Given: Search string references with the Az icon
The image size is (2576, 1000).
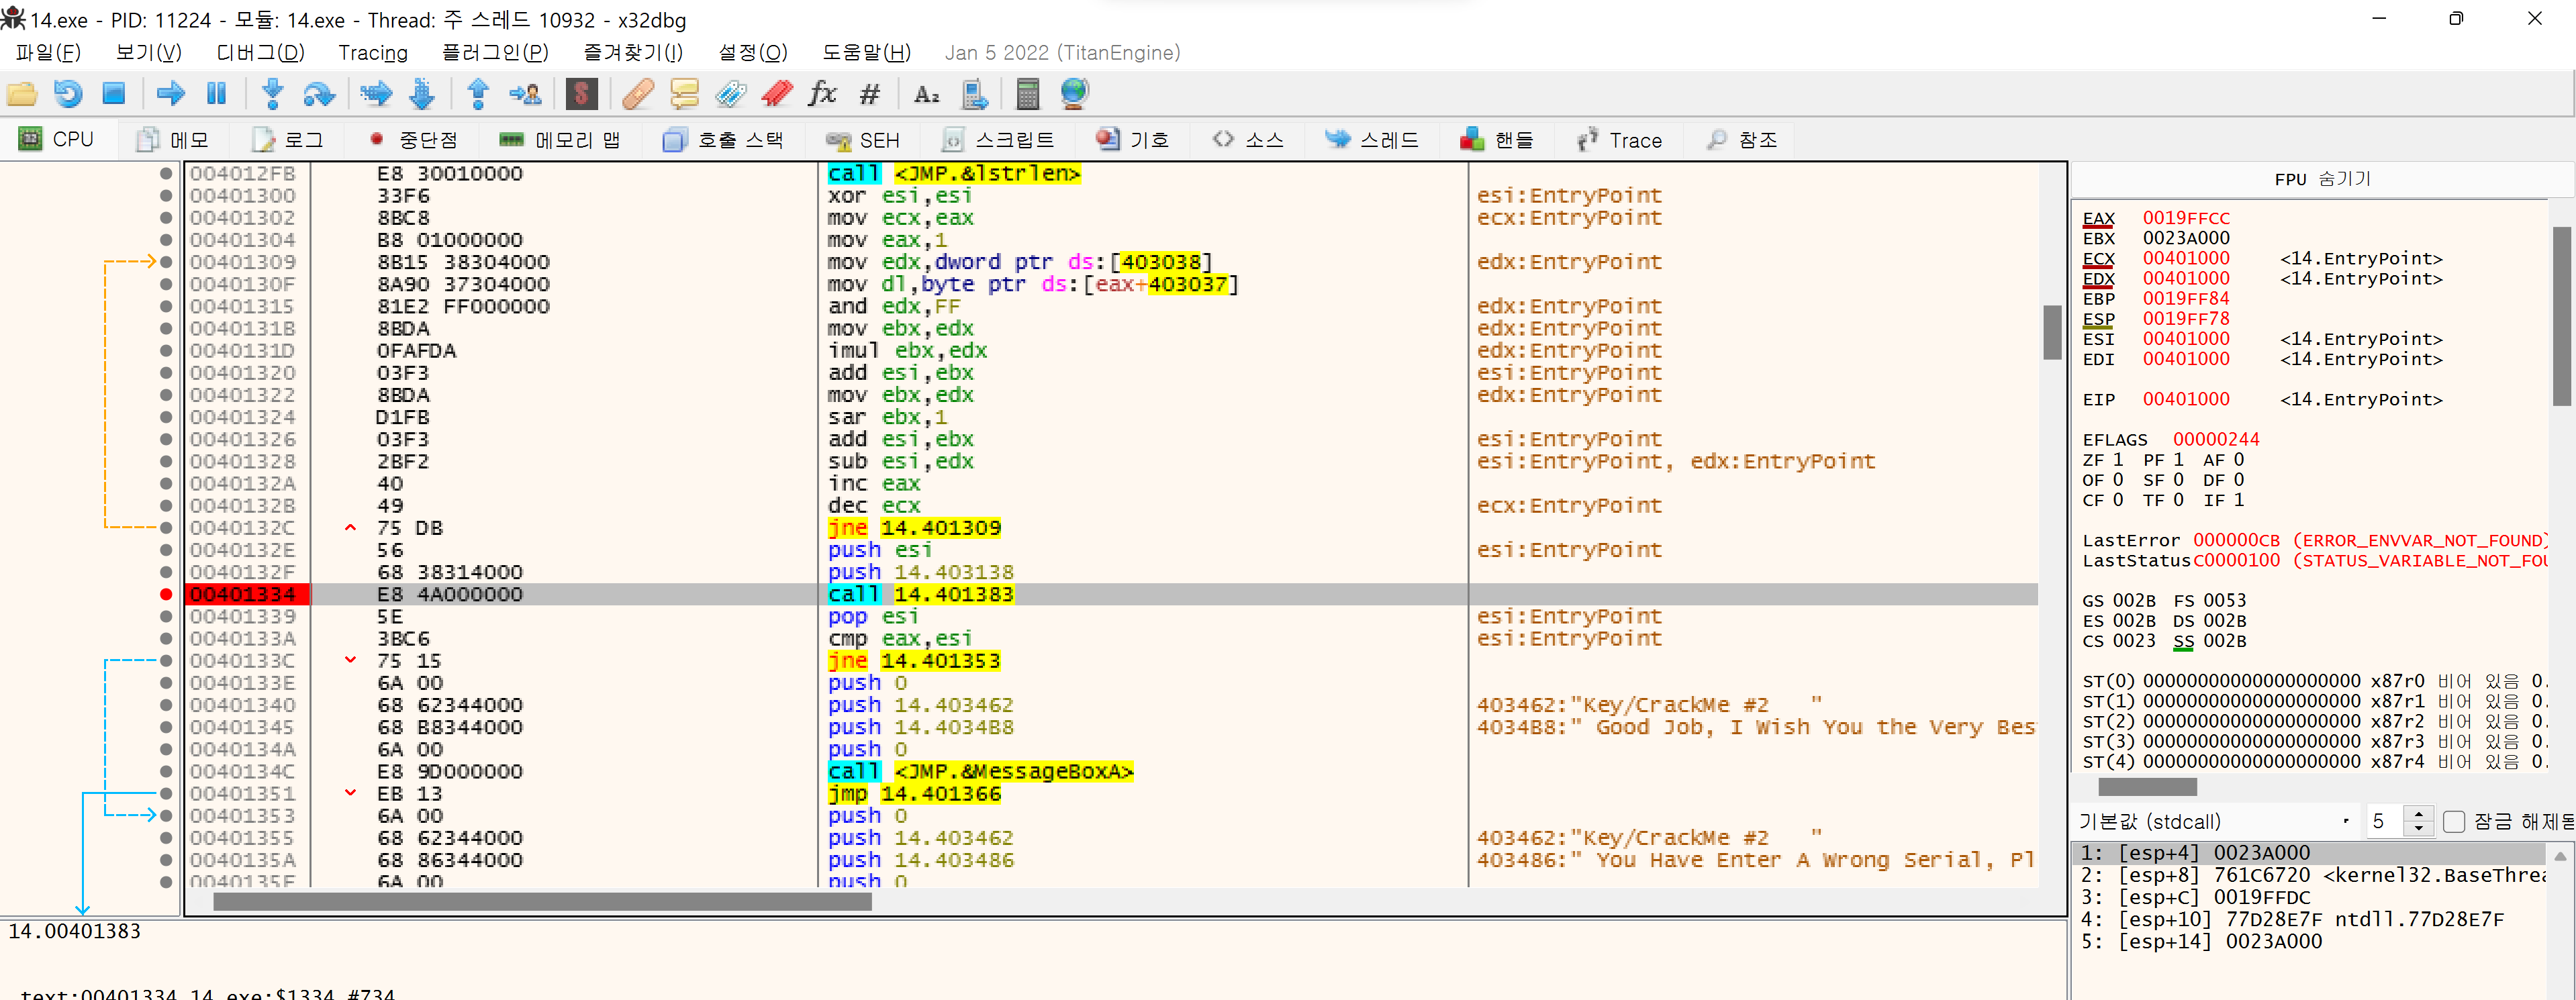Looking at the screenshot, I should 927,94.
